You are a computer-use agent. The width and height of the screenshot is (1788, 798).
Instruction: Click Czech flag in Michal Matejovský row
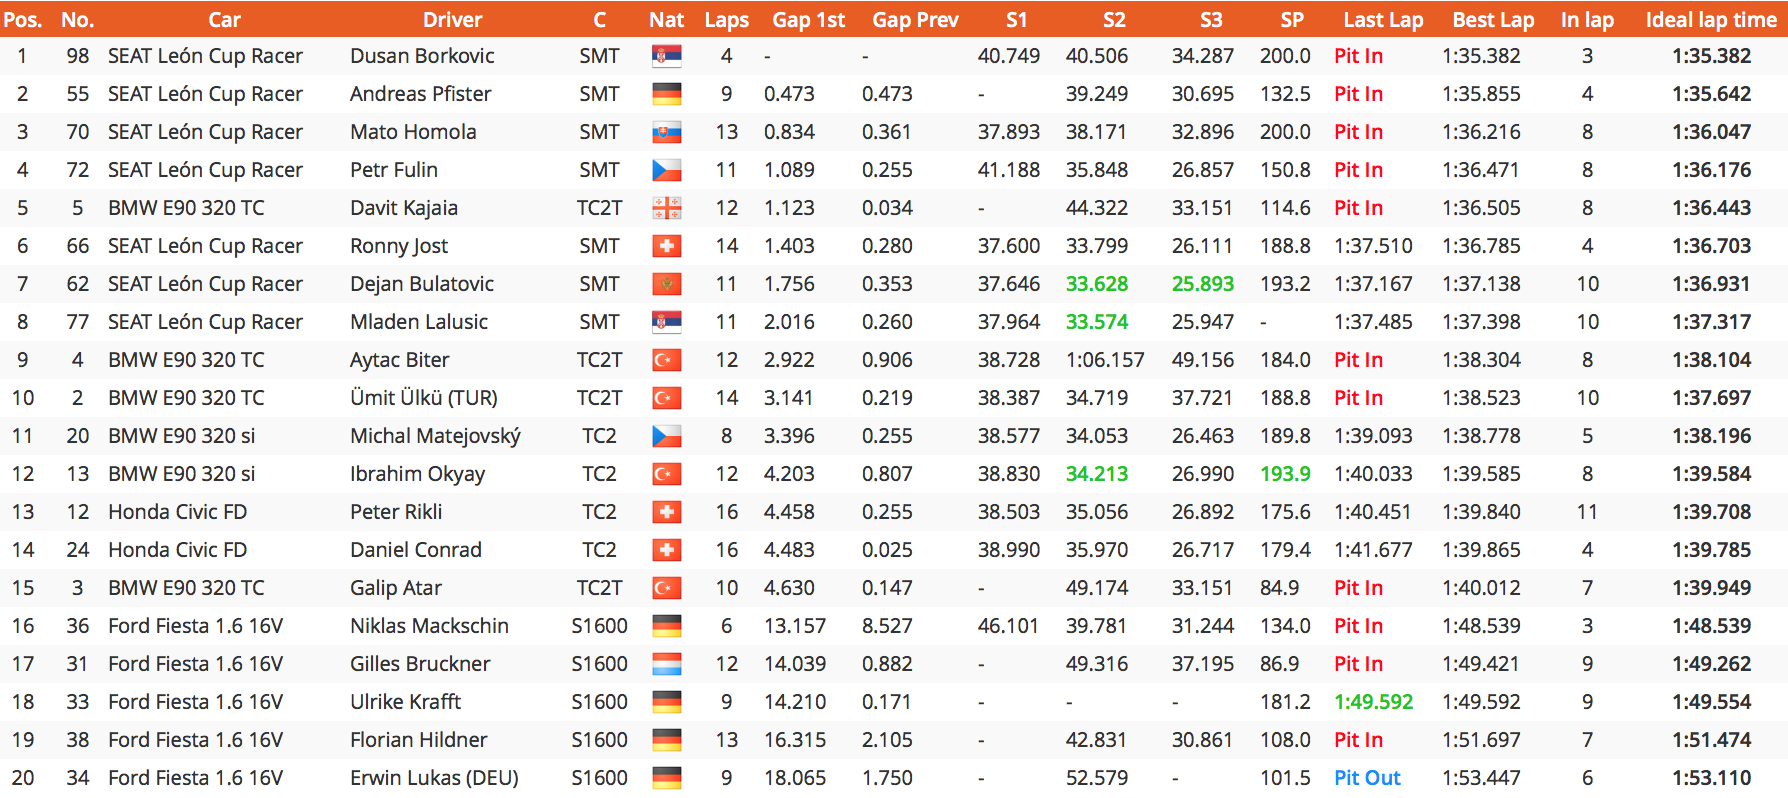tap(666, 436)
